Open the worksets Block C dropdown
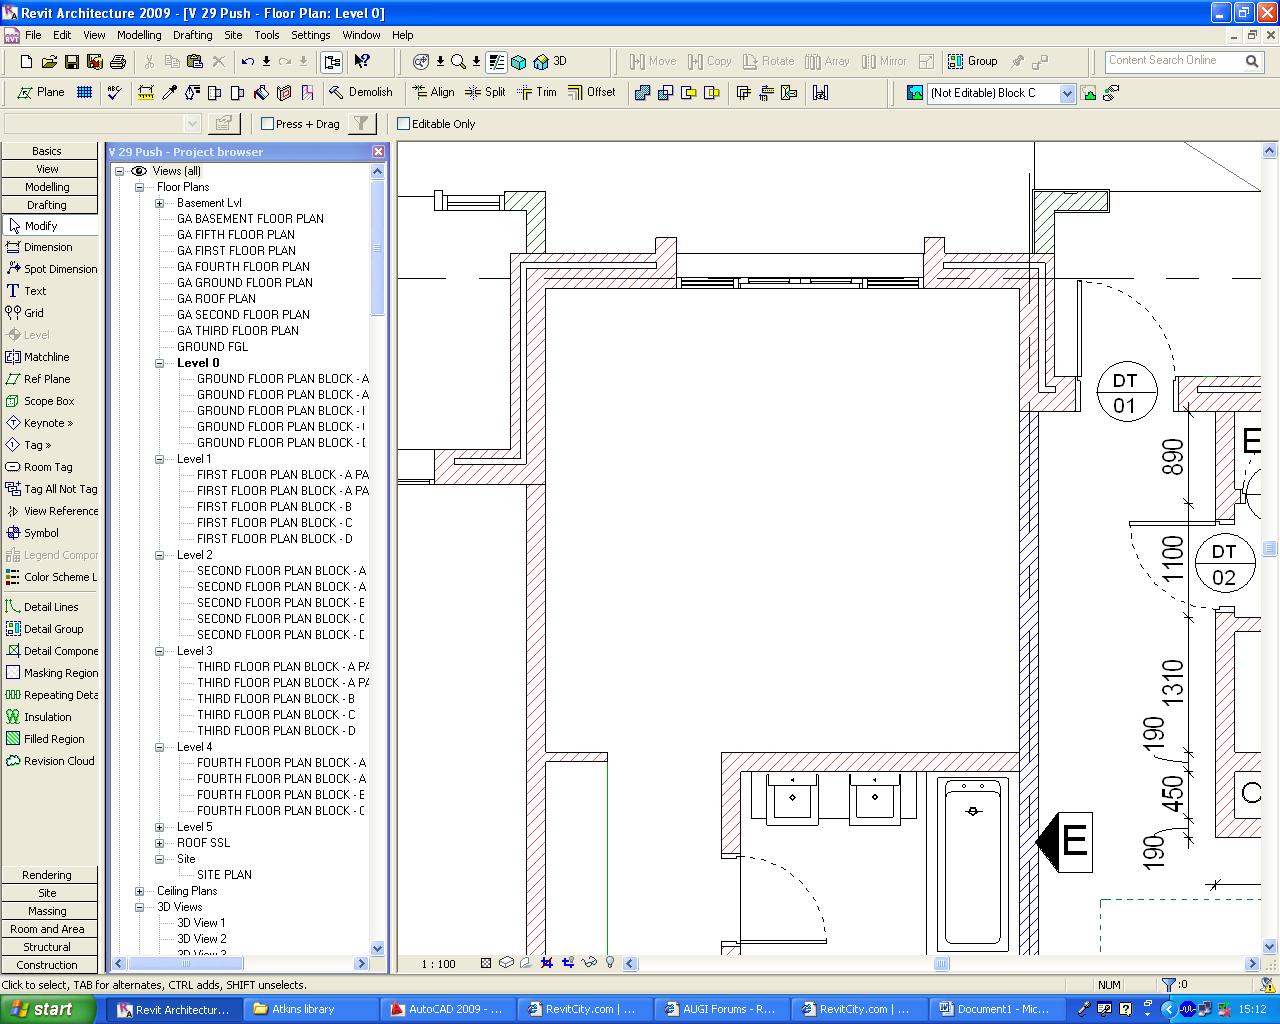This screenshot has height=1024, width=1280. pos(1066,93)
